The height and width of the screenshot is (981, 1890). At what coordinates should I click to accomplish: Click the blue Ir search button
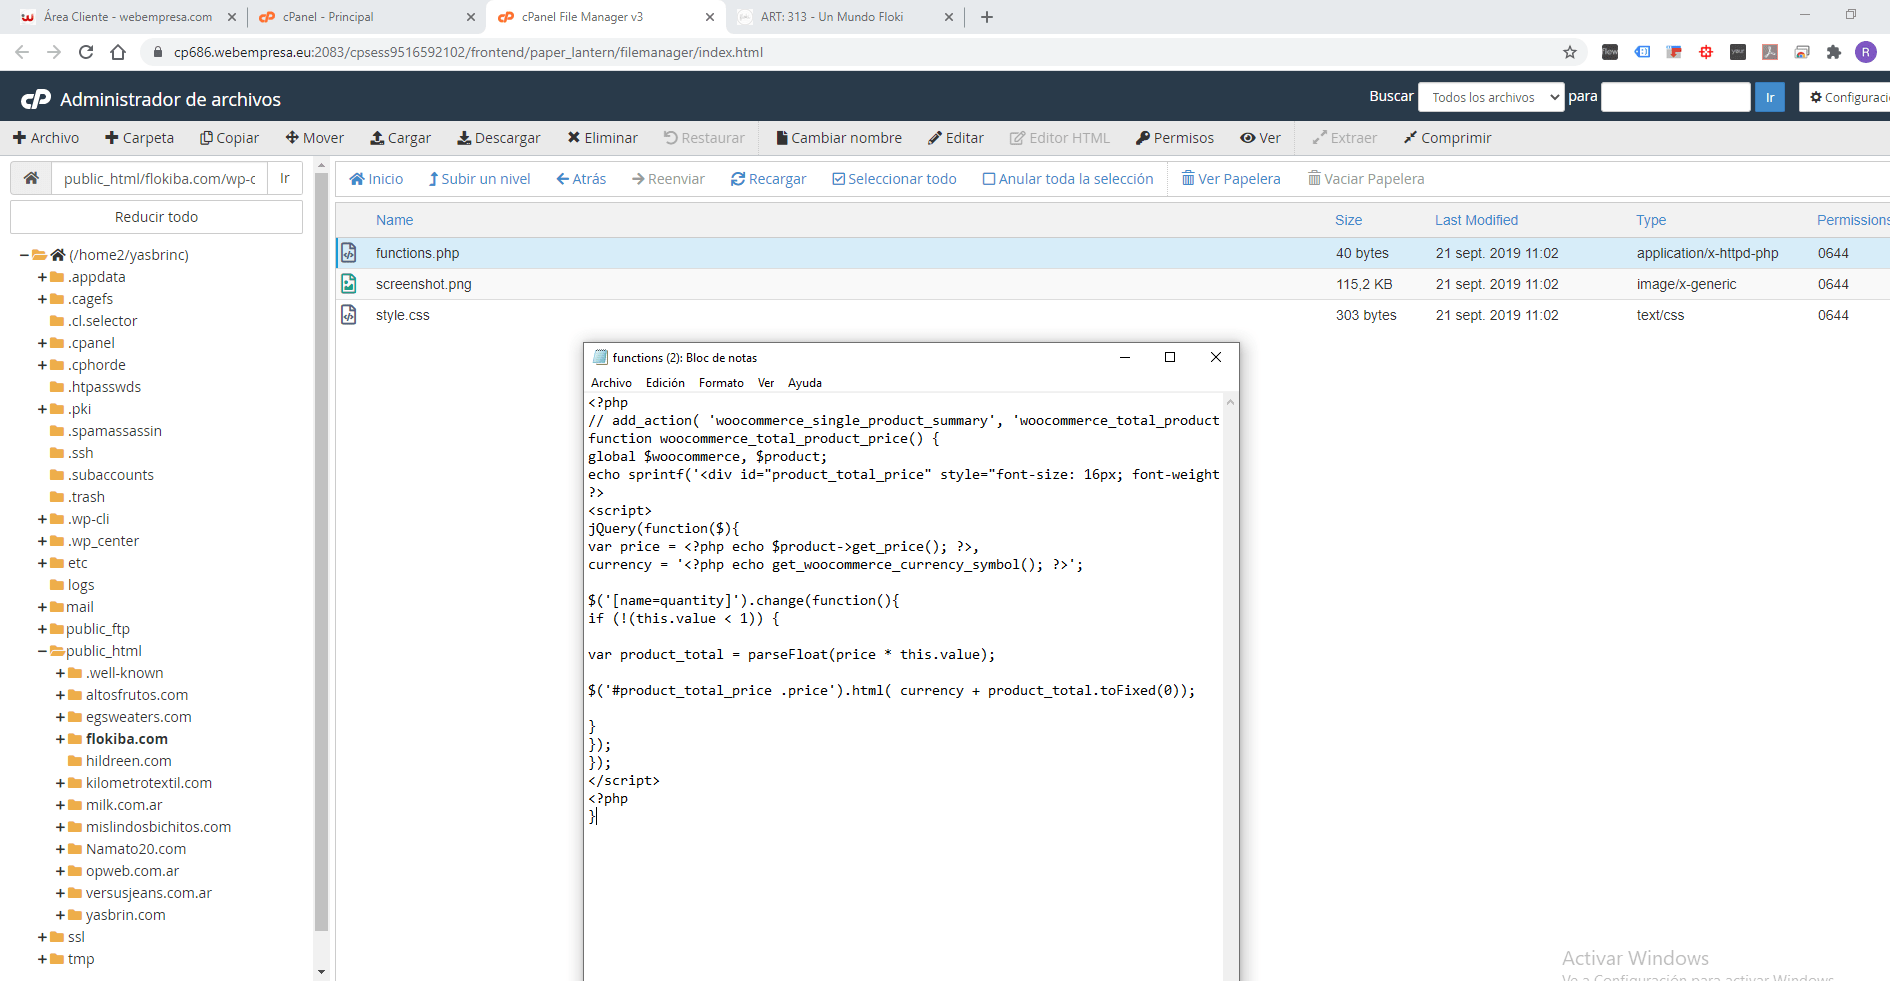pyautogui.click(x=1770, y=97)
